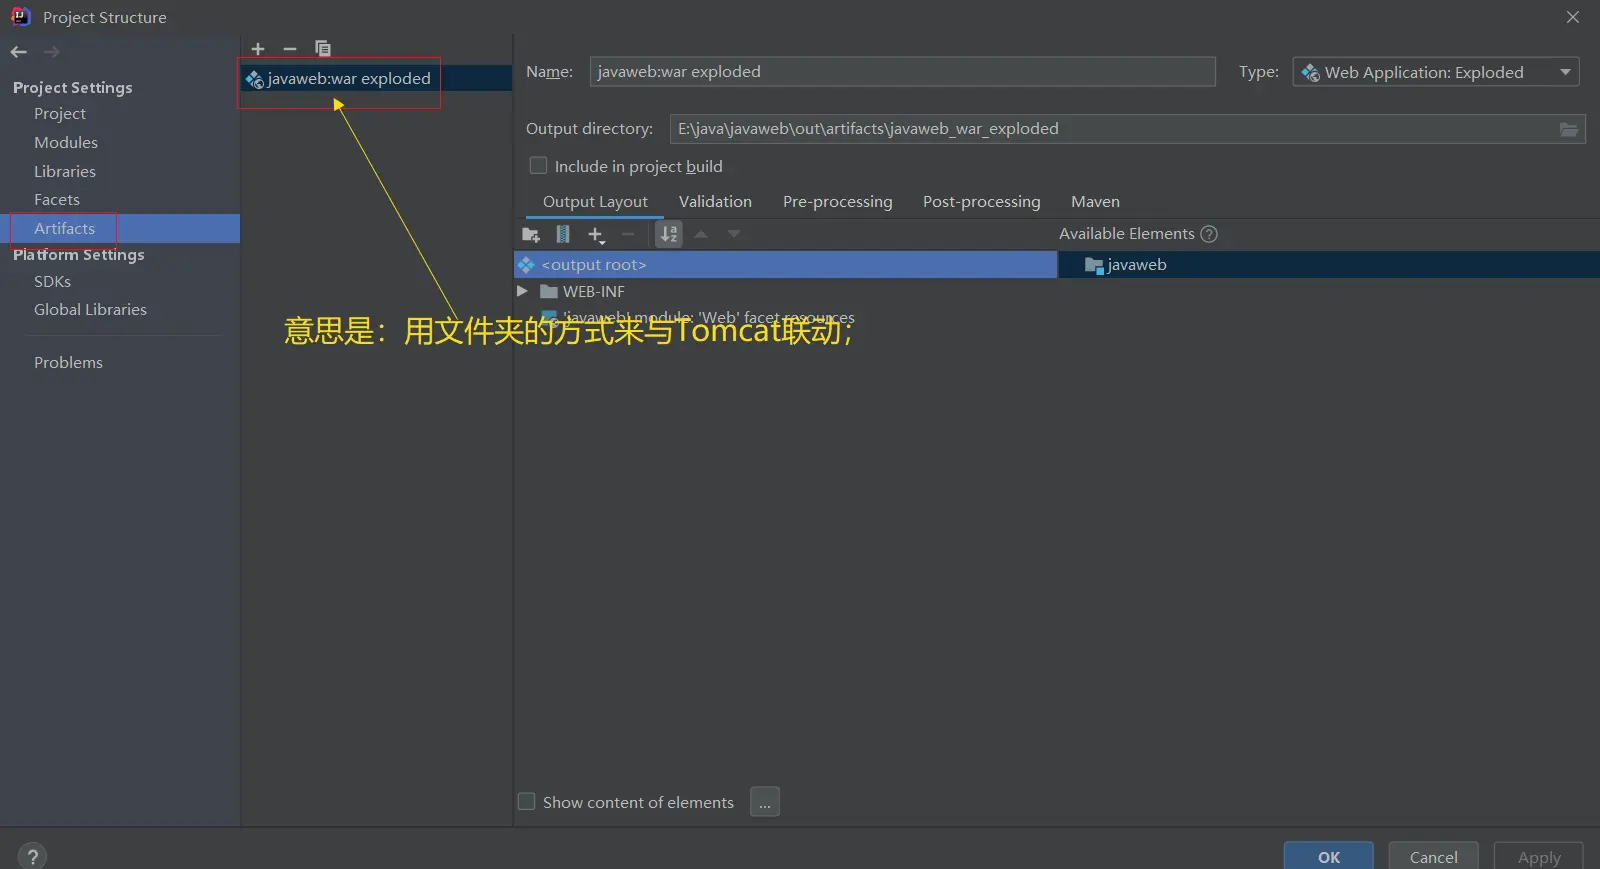Click the create directory icon in Output Layout
This screenshot has height=869, width=1600.
(x=531, y=235)
